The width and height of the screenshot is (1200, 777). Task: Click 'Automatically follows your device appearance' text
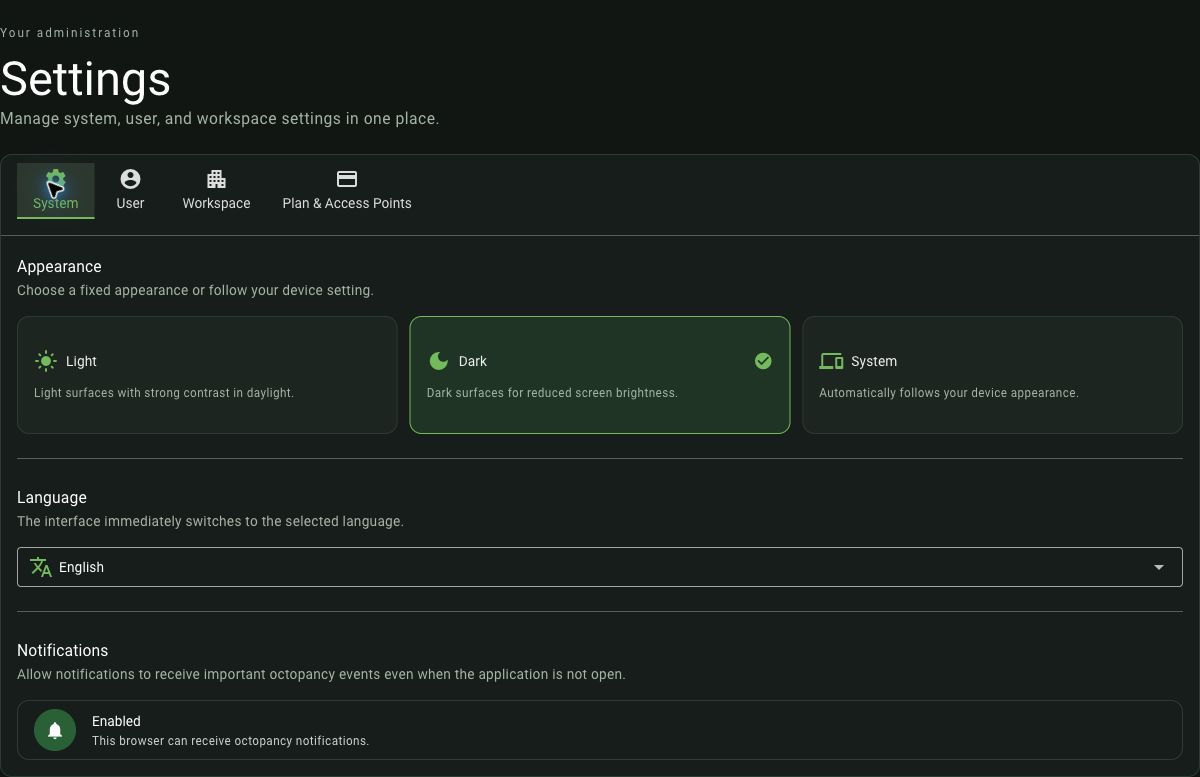point(949,393)
